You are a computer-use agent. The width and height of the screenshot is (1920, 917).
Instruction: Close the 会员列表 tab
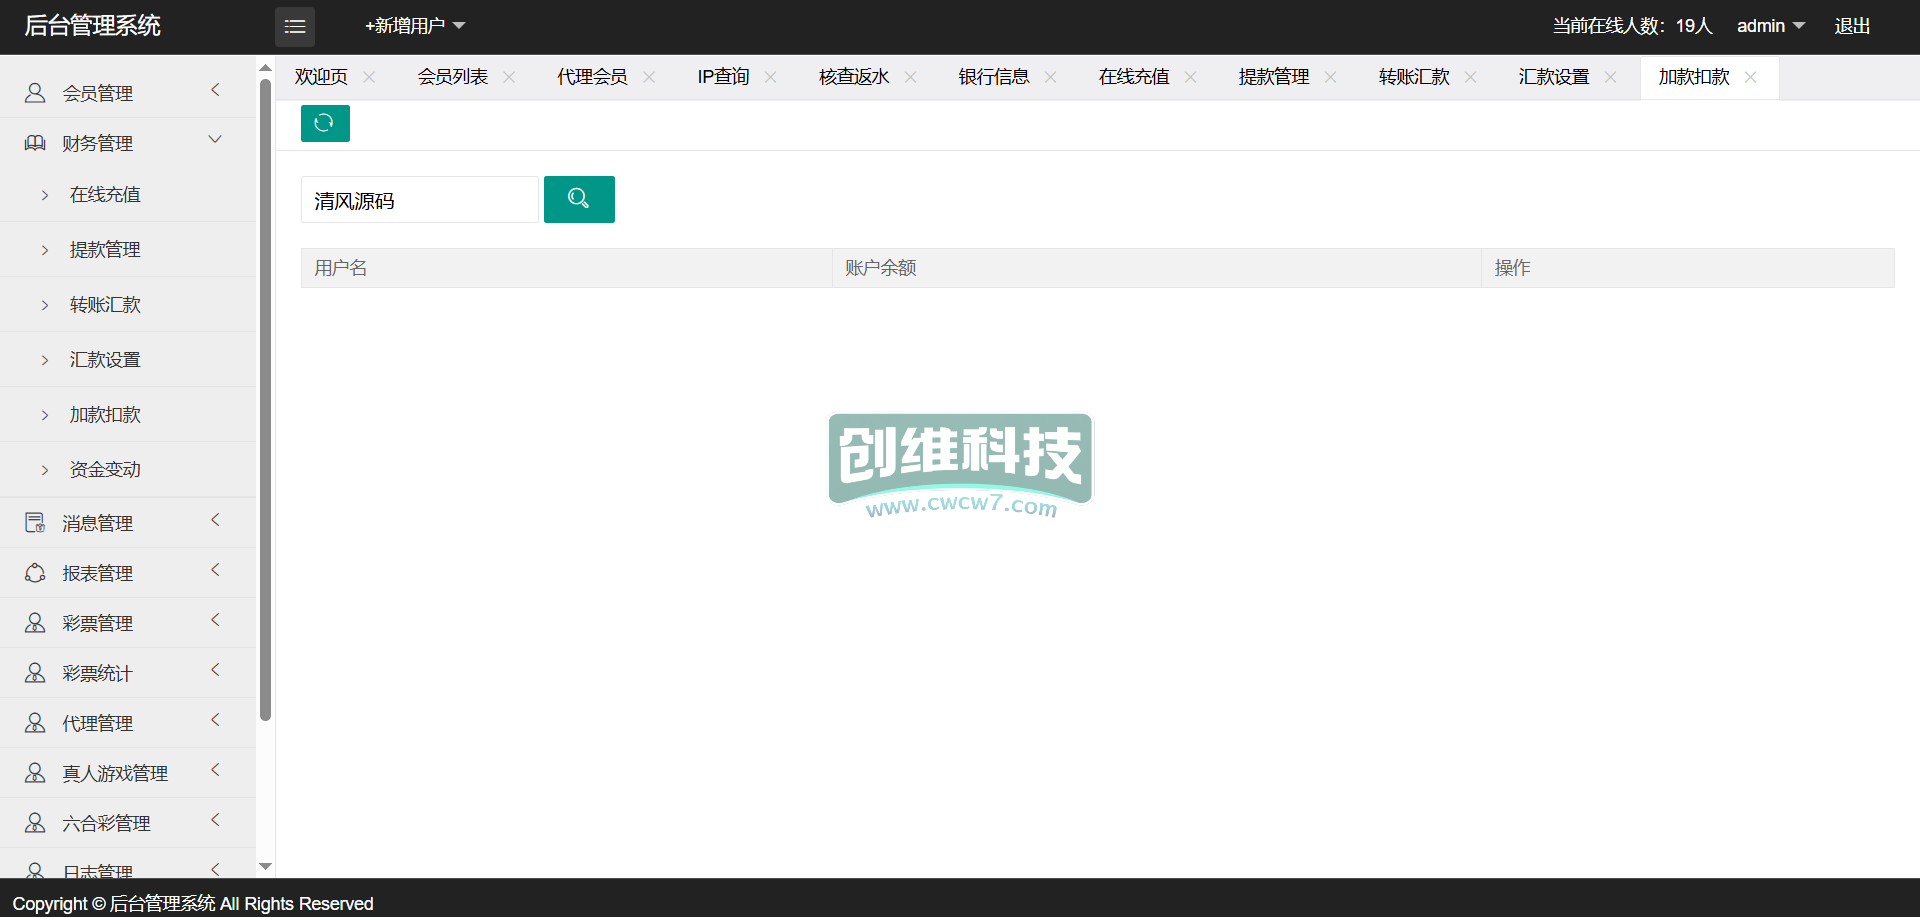(x=509, y=77)
